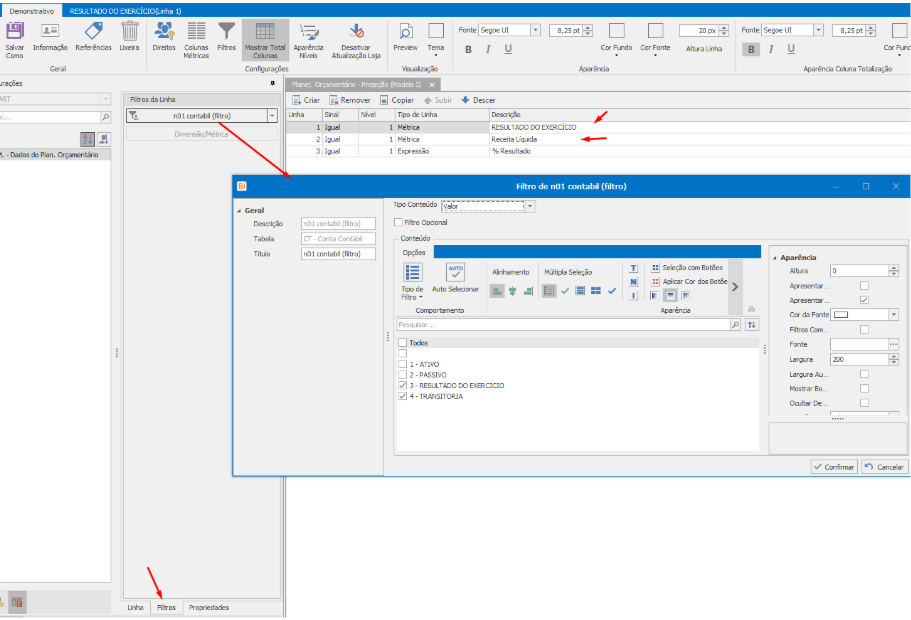Click the Cancelar button
Image resolution: width=911 pixels, height=620 pixels.
pyautogui.click(x=884, y=467)
